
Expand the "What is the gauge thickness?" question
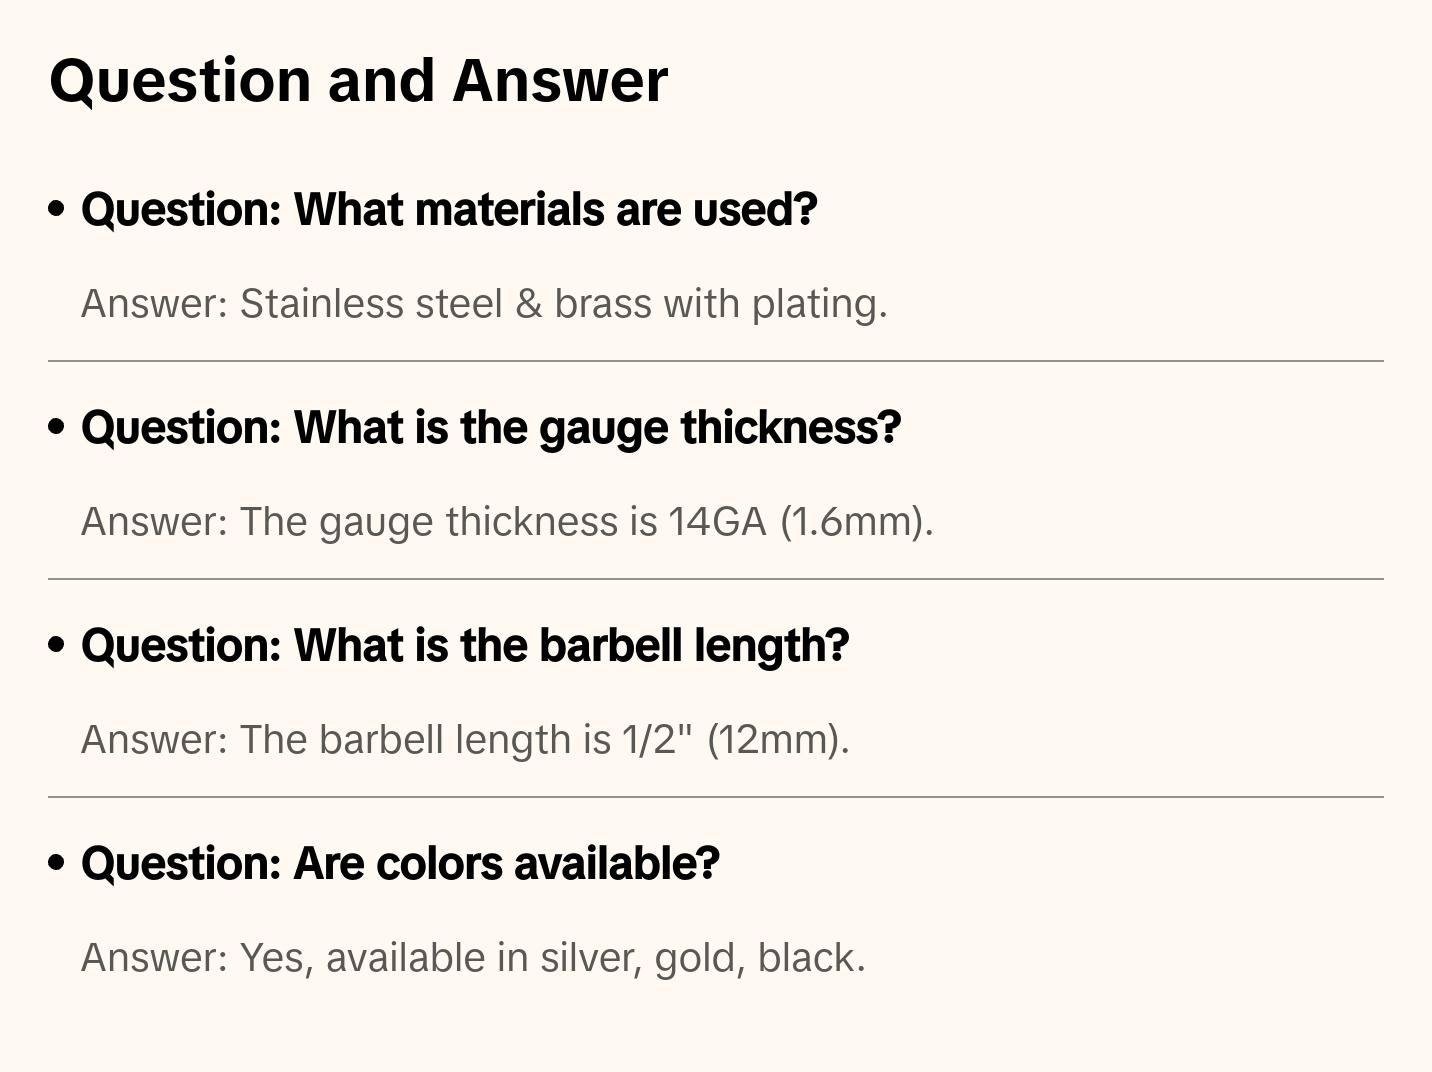point(491,428)
